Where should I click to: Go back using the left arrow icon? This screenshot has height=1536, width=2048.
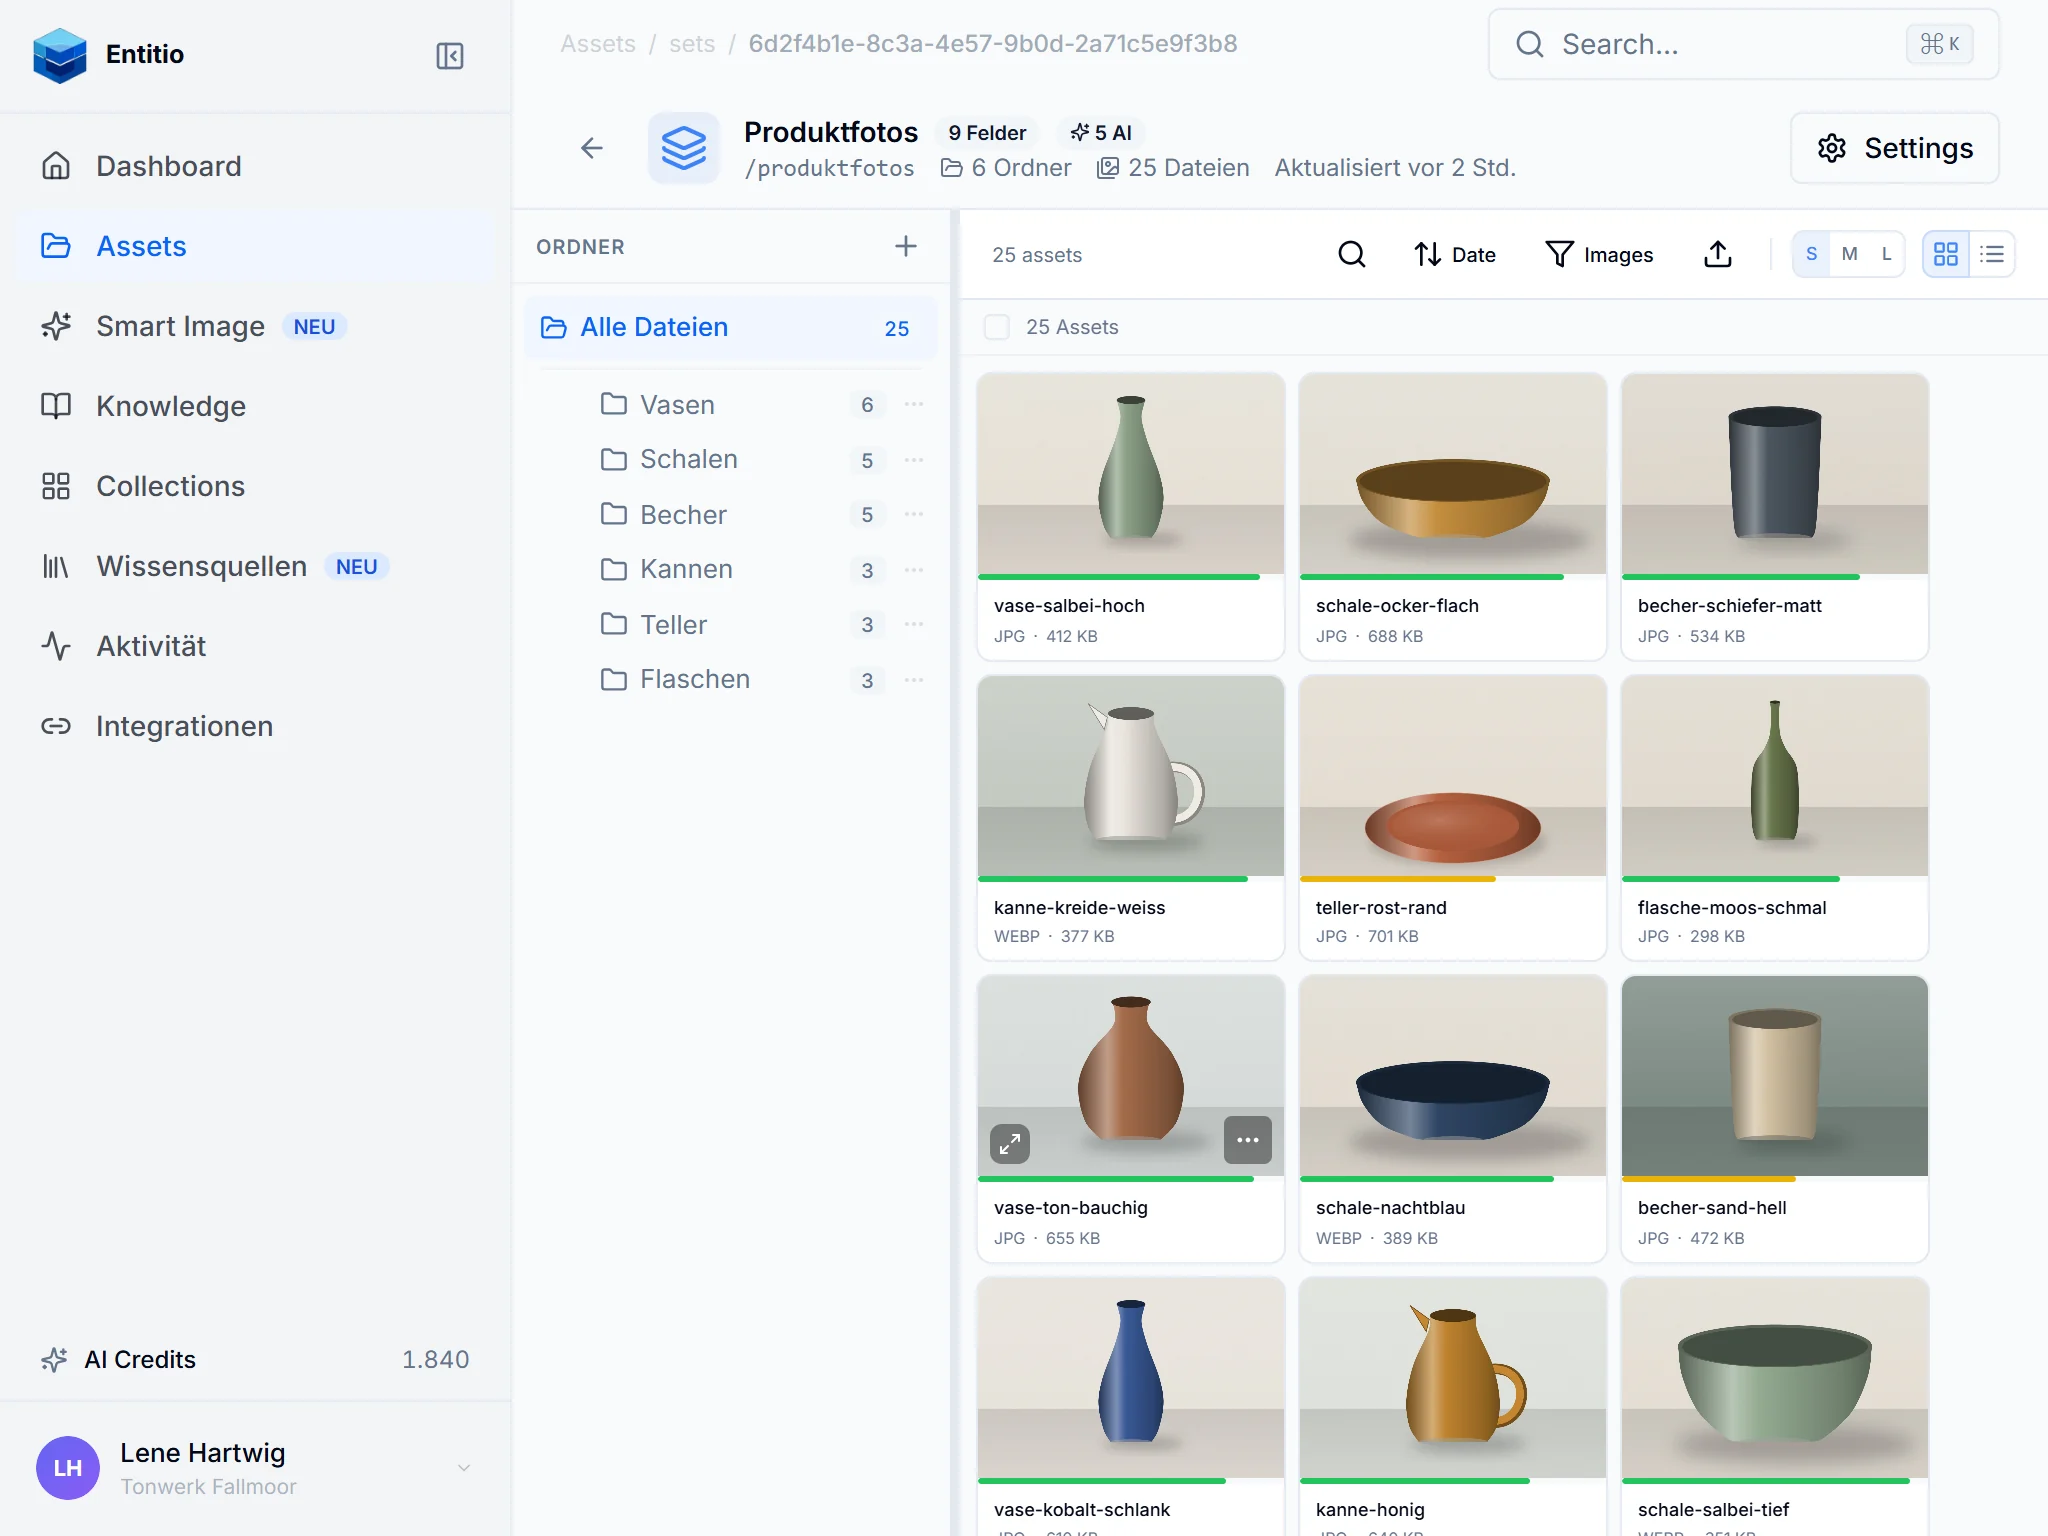coord(592,148)
